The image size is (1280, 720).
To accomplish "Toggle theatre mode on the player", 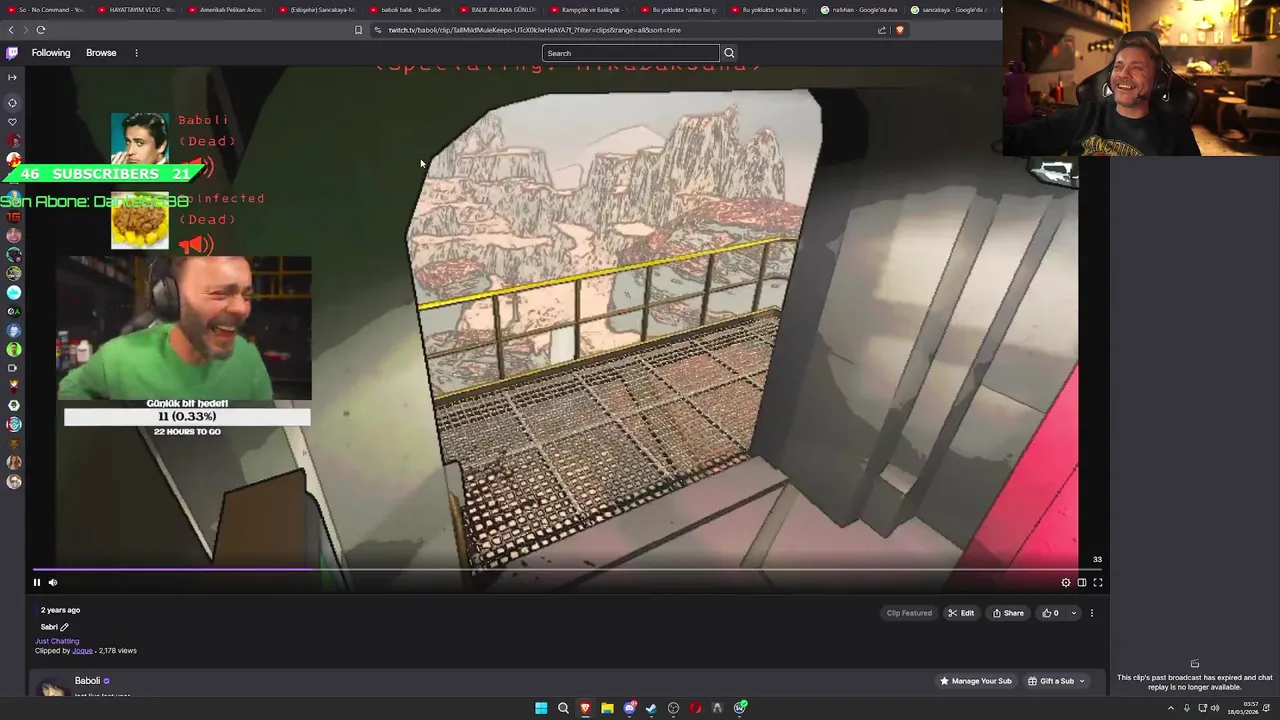I will point(1082,583).
